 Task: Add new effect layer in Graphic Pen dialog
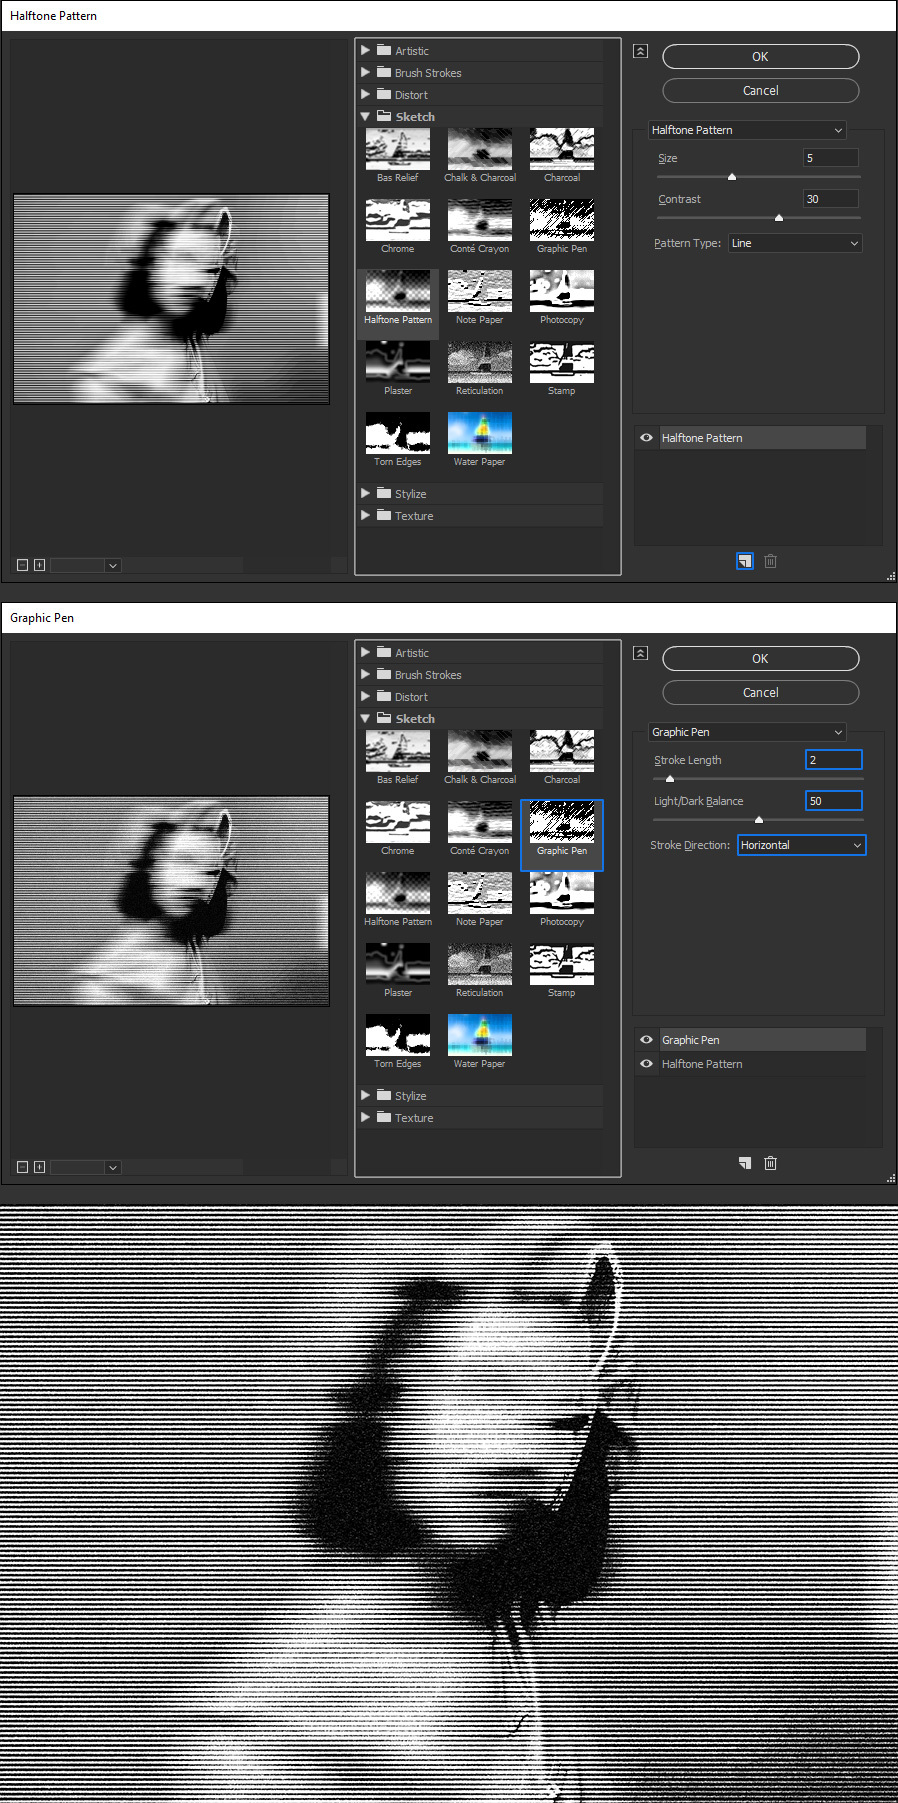click(x=745, y=1163)
